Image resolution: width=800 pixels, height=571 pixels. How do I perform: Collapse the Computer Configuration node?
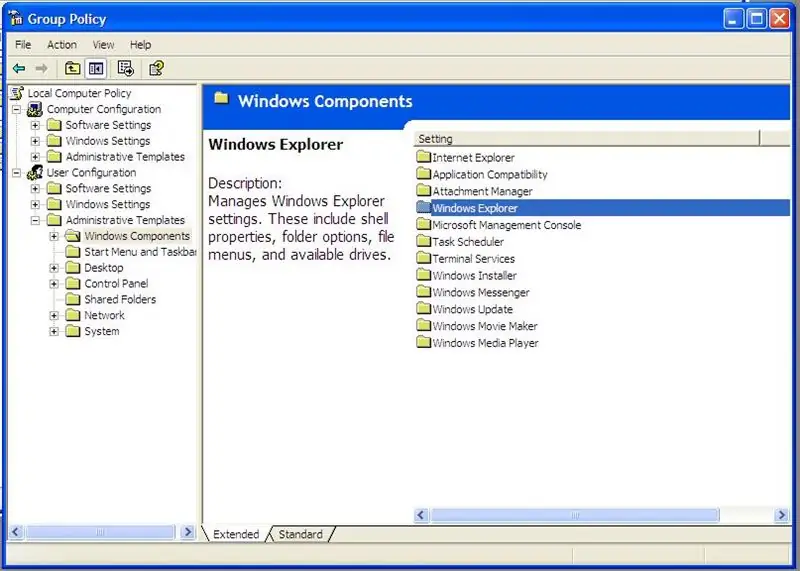16,109
